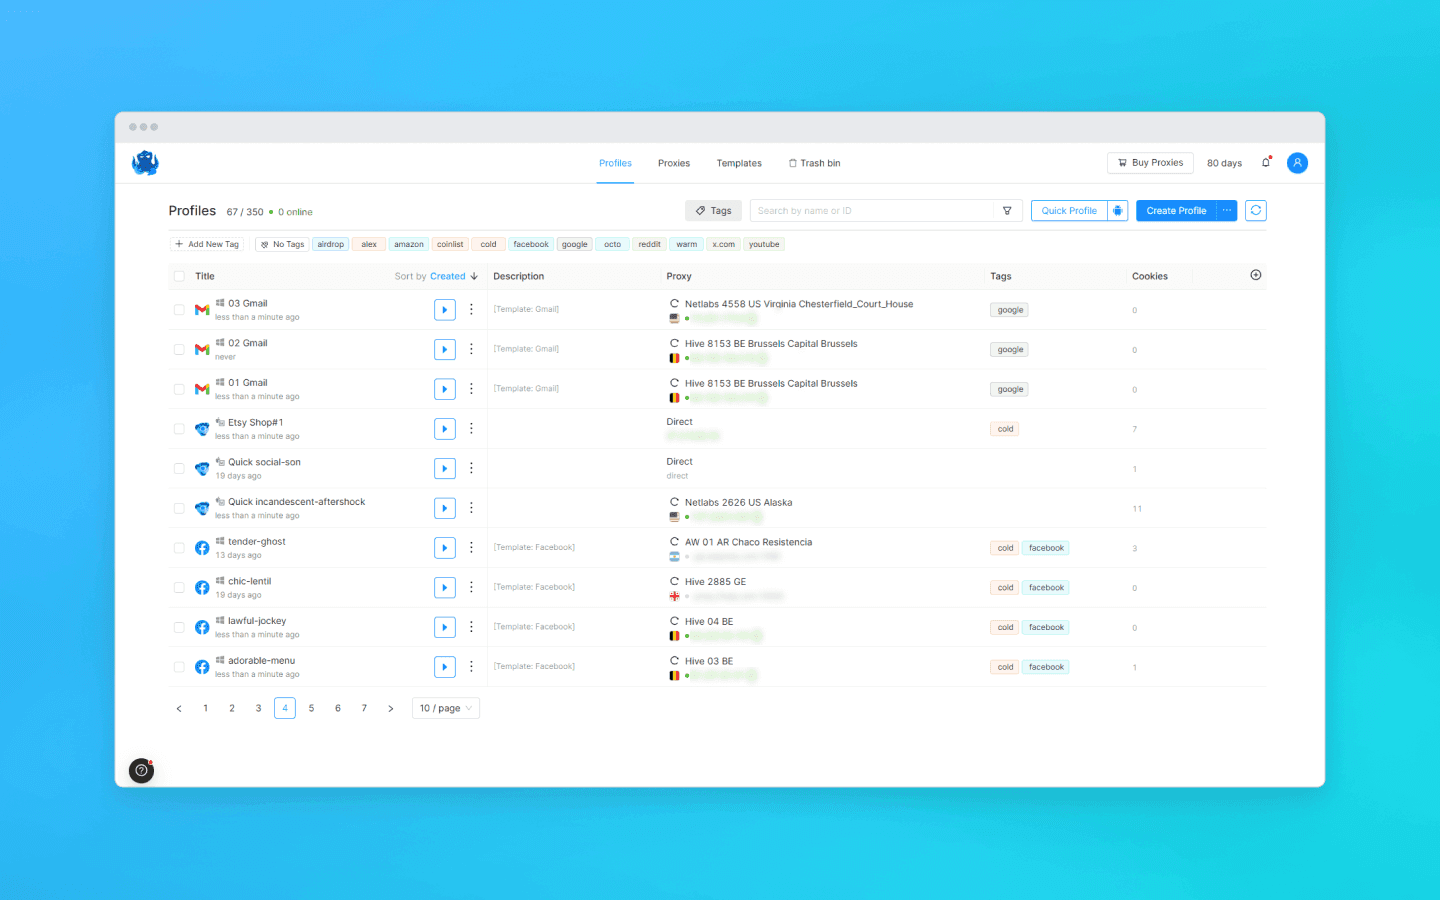The image size is (1440, 900).
Task: Go to page 7
Action: click(x=364, y=708)
